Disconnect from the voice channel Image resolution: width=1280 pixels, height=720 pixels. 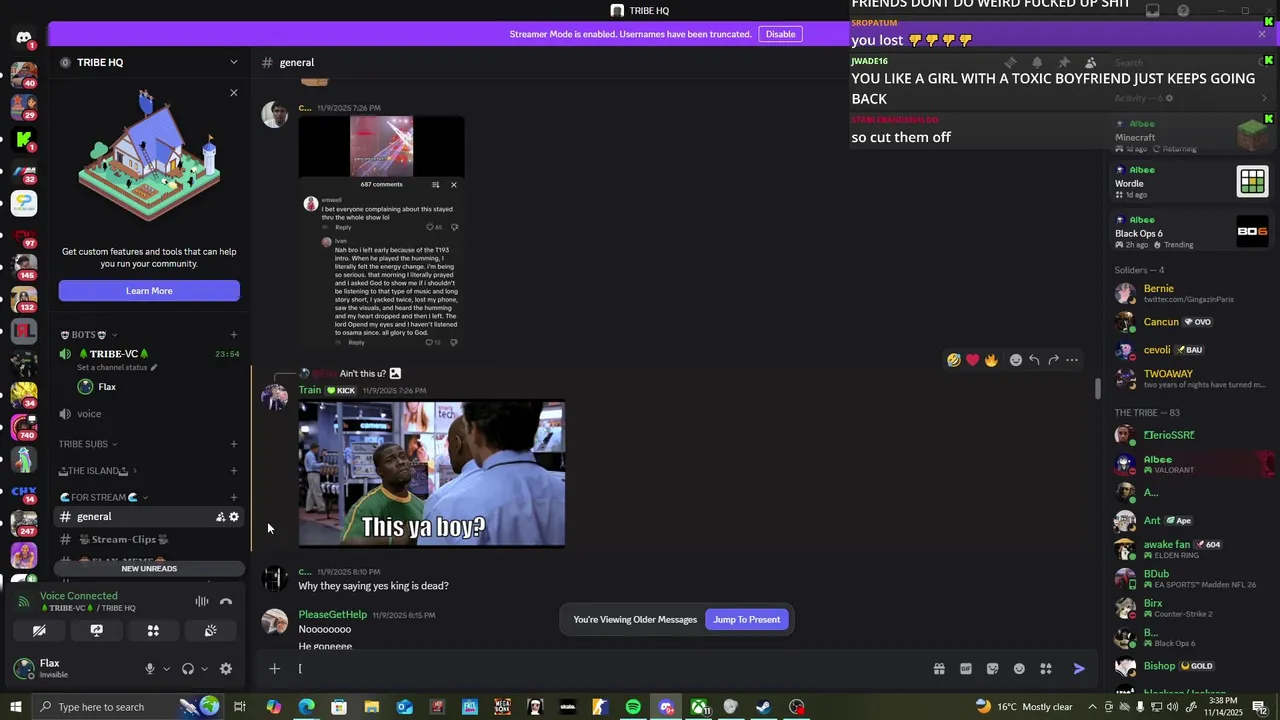tap(226, 602)
